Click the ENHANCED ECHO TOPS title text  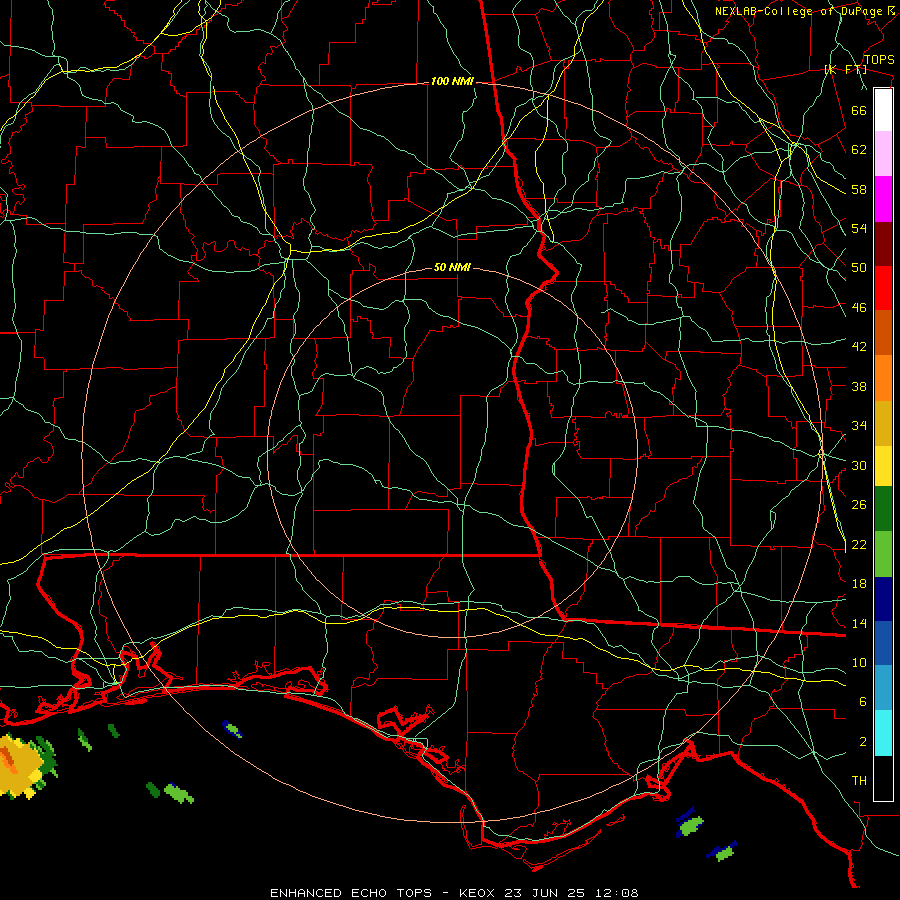[x=351, y=893]
